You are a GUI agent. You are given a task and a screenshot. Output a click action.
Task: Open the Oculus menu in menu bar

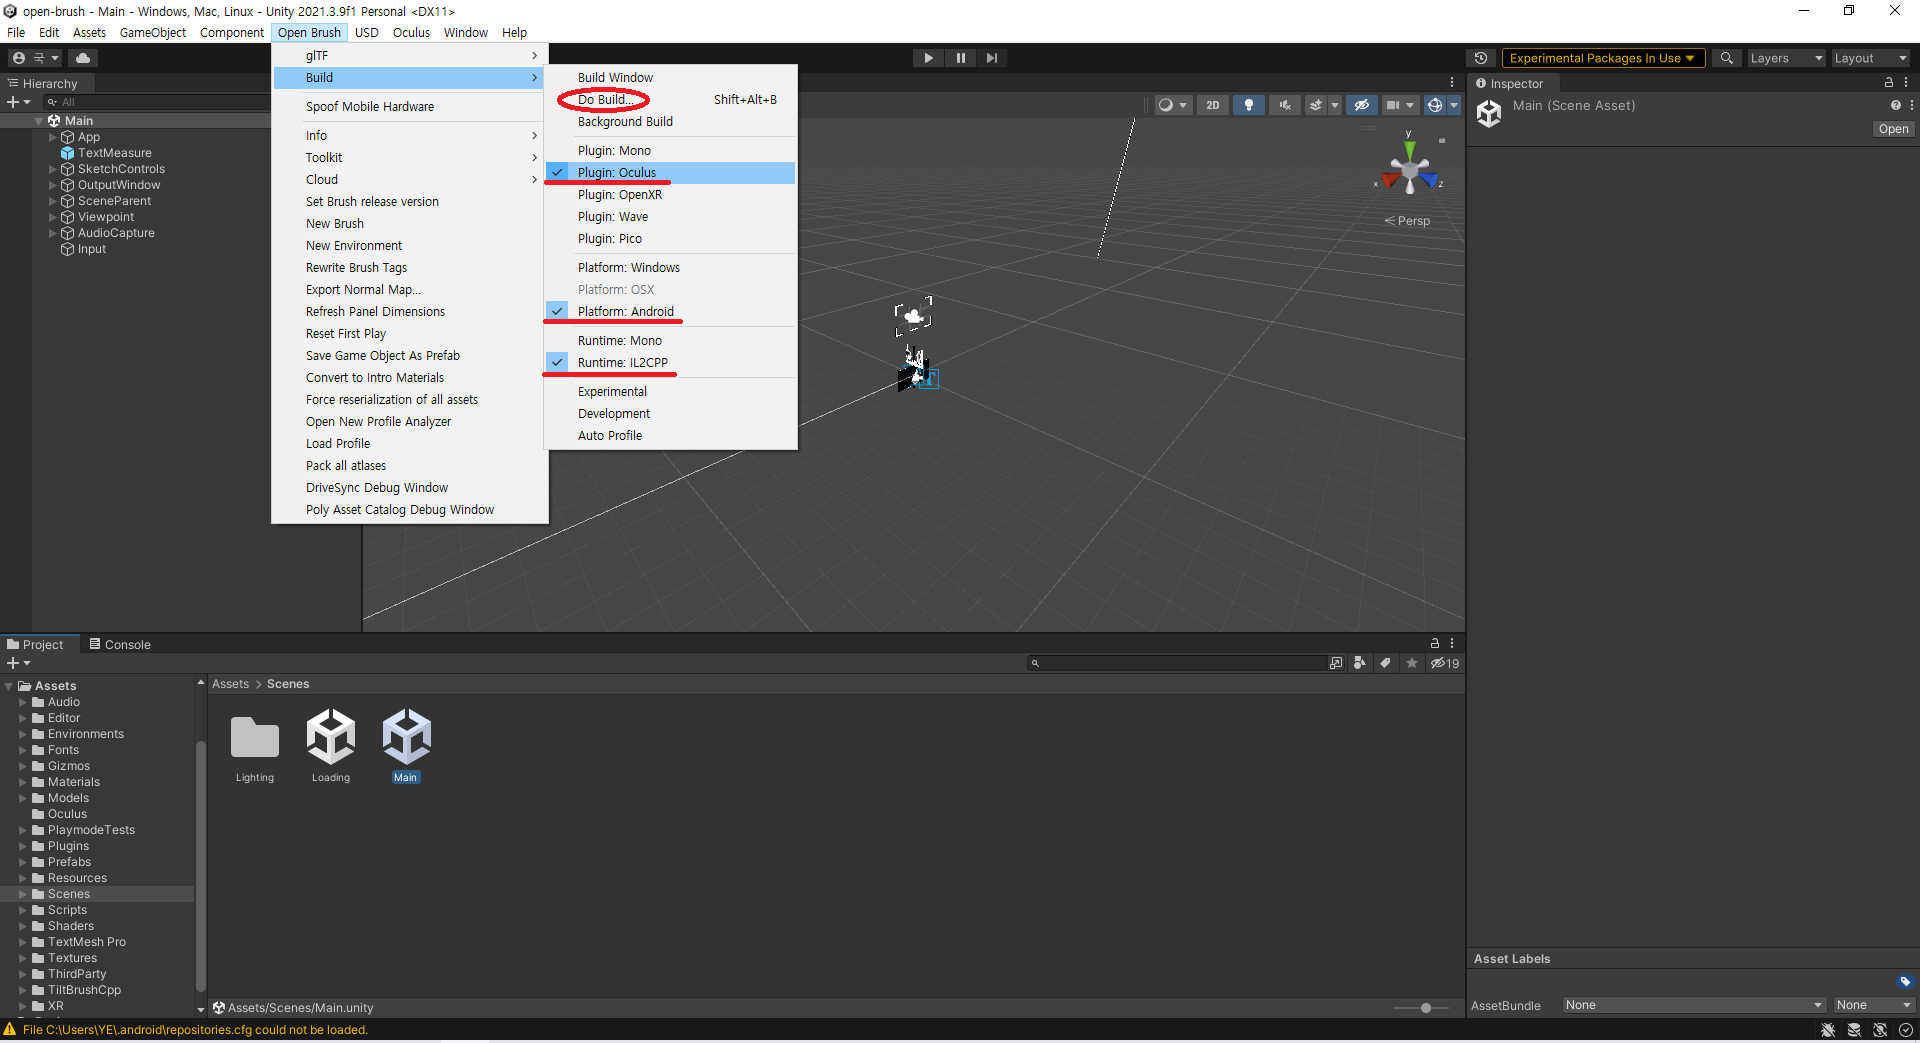coord(411,33)
